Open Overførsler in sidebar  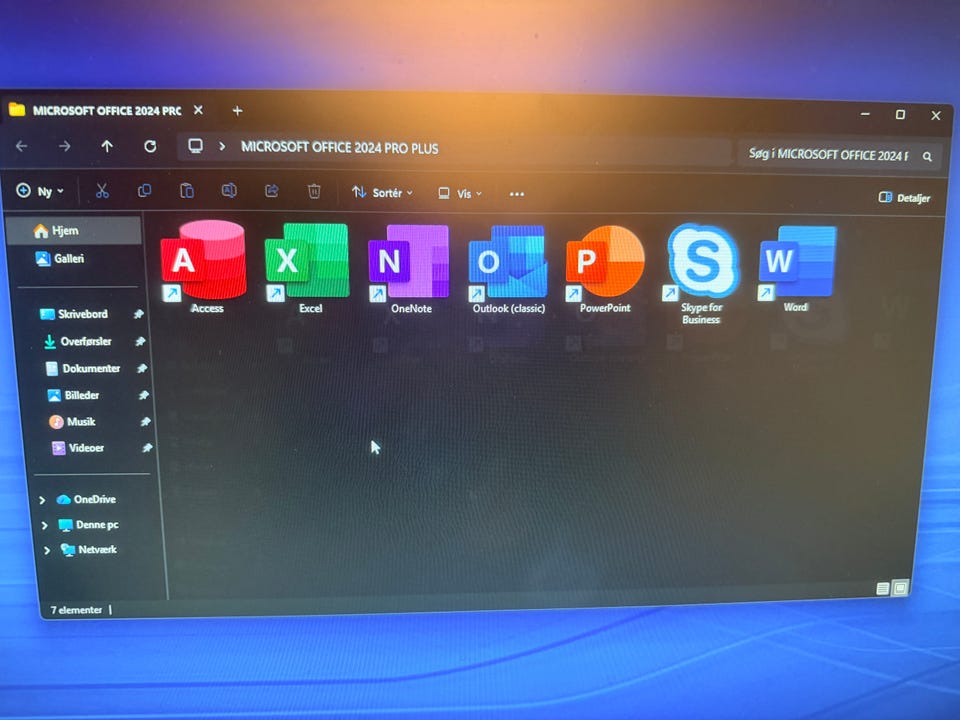tap(77, 341)
